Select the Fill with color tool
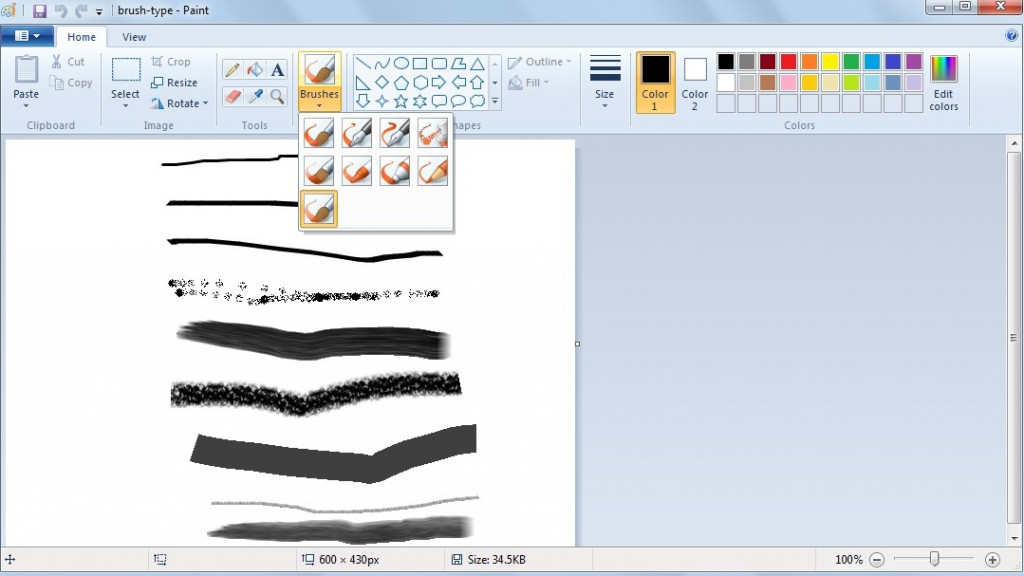Viewport: 1024px width, 576px height. [254, 68]
